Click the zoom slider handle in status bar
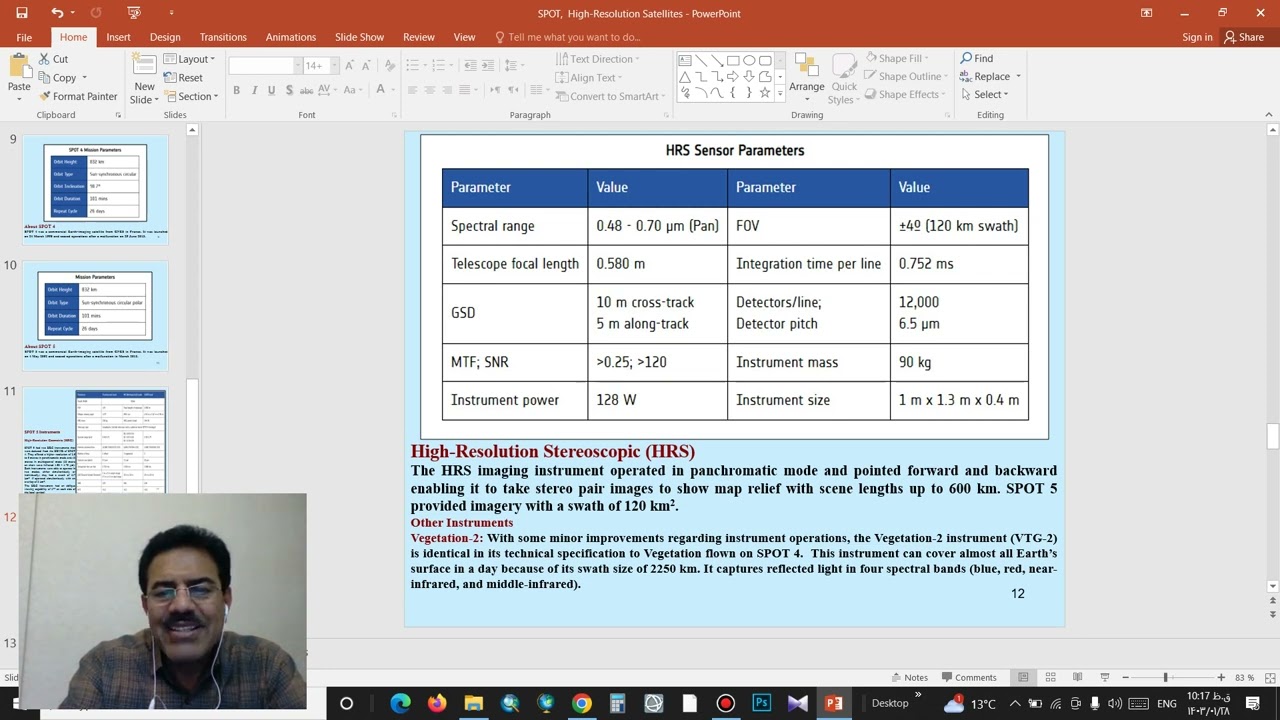 [1165, 677]
